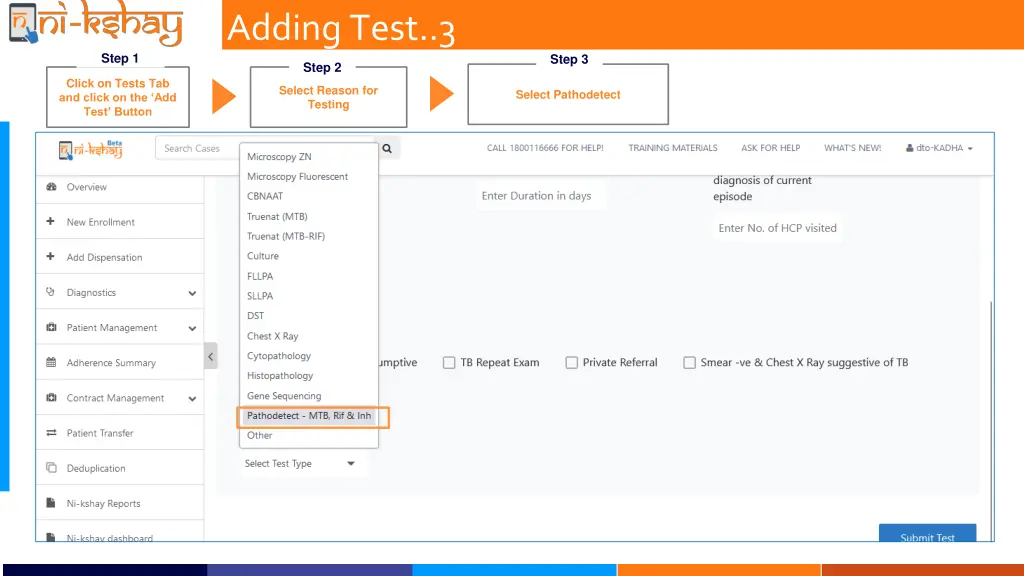The width and height of the screenshot is (1024, 576).
Task: Choose Truenat (MTB-RIF) test type
Action: 285,236
